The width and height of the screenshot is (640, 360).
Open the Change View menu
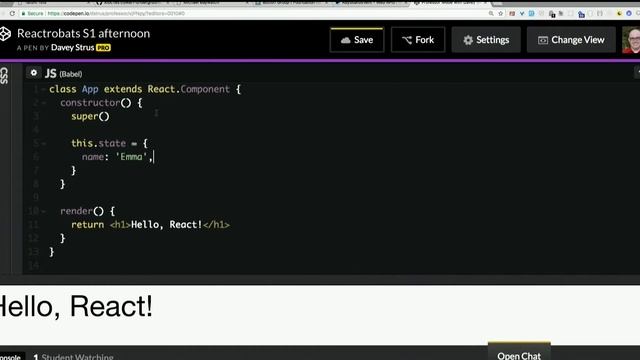coord(571,40)
